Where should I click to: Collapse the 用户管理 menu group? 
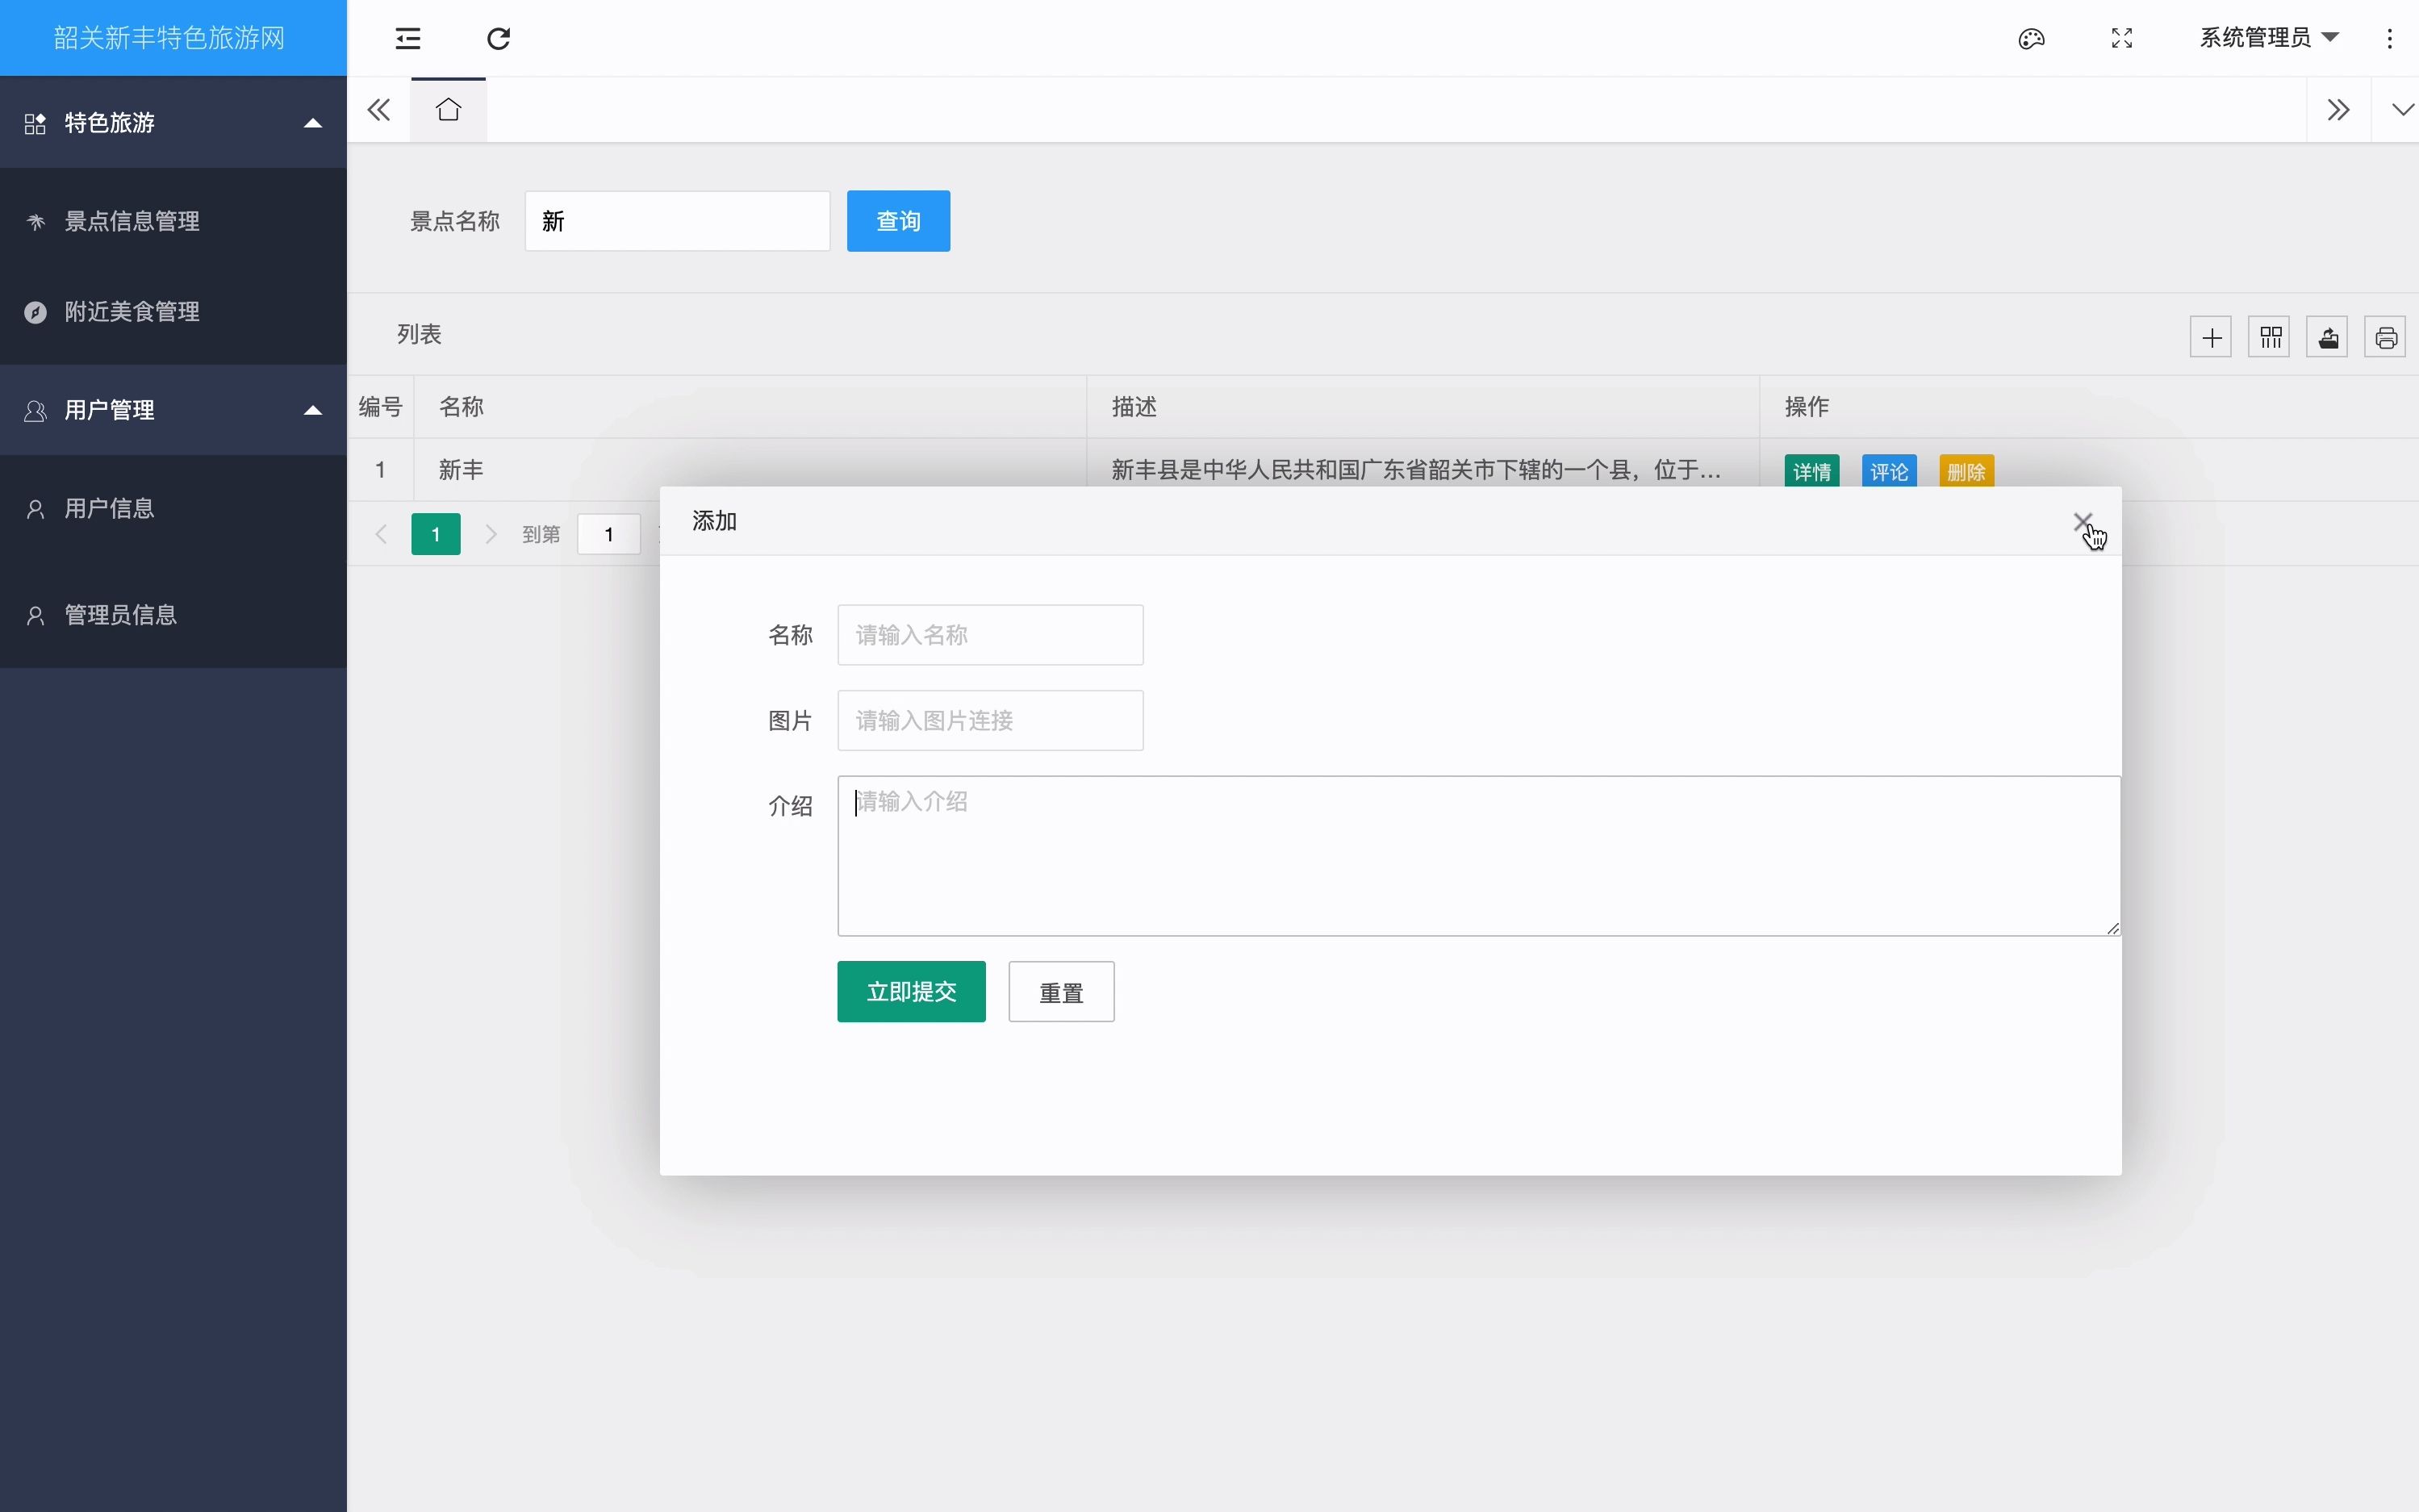[173, 410]
